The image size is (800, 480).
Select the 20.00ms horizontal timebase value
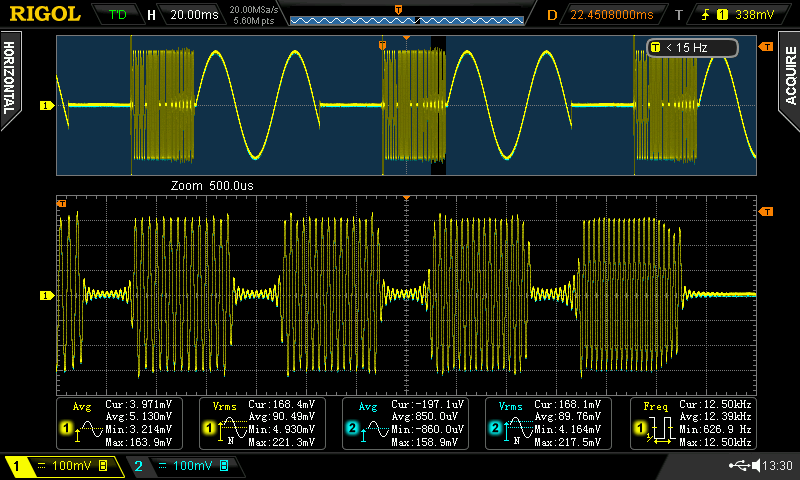click(194, 15)
